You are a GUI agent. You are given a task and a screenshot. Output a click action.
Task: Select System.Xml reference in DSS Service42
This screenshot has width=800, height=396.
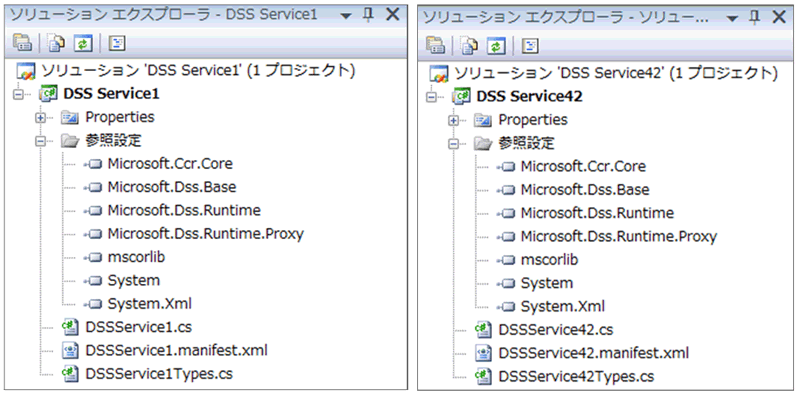coord(563,307)
